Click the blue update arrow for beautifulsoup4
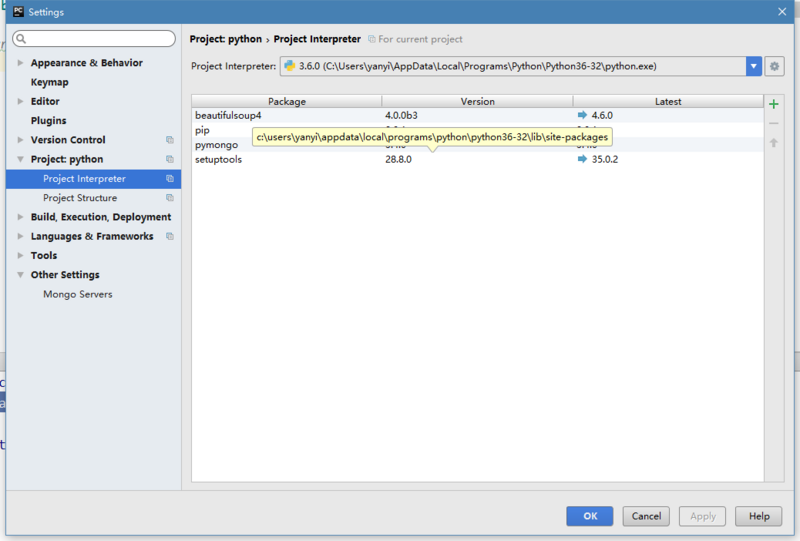Viewport: 800px width, 541px height. [582, 115]
